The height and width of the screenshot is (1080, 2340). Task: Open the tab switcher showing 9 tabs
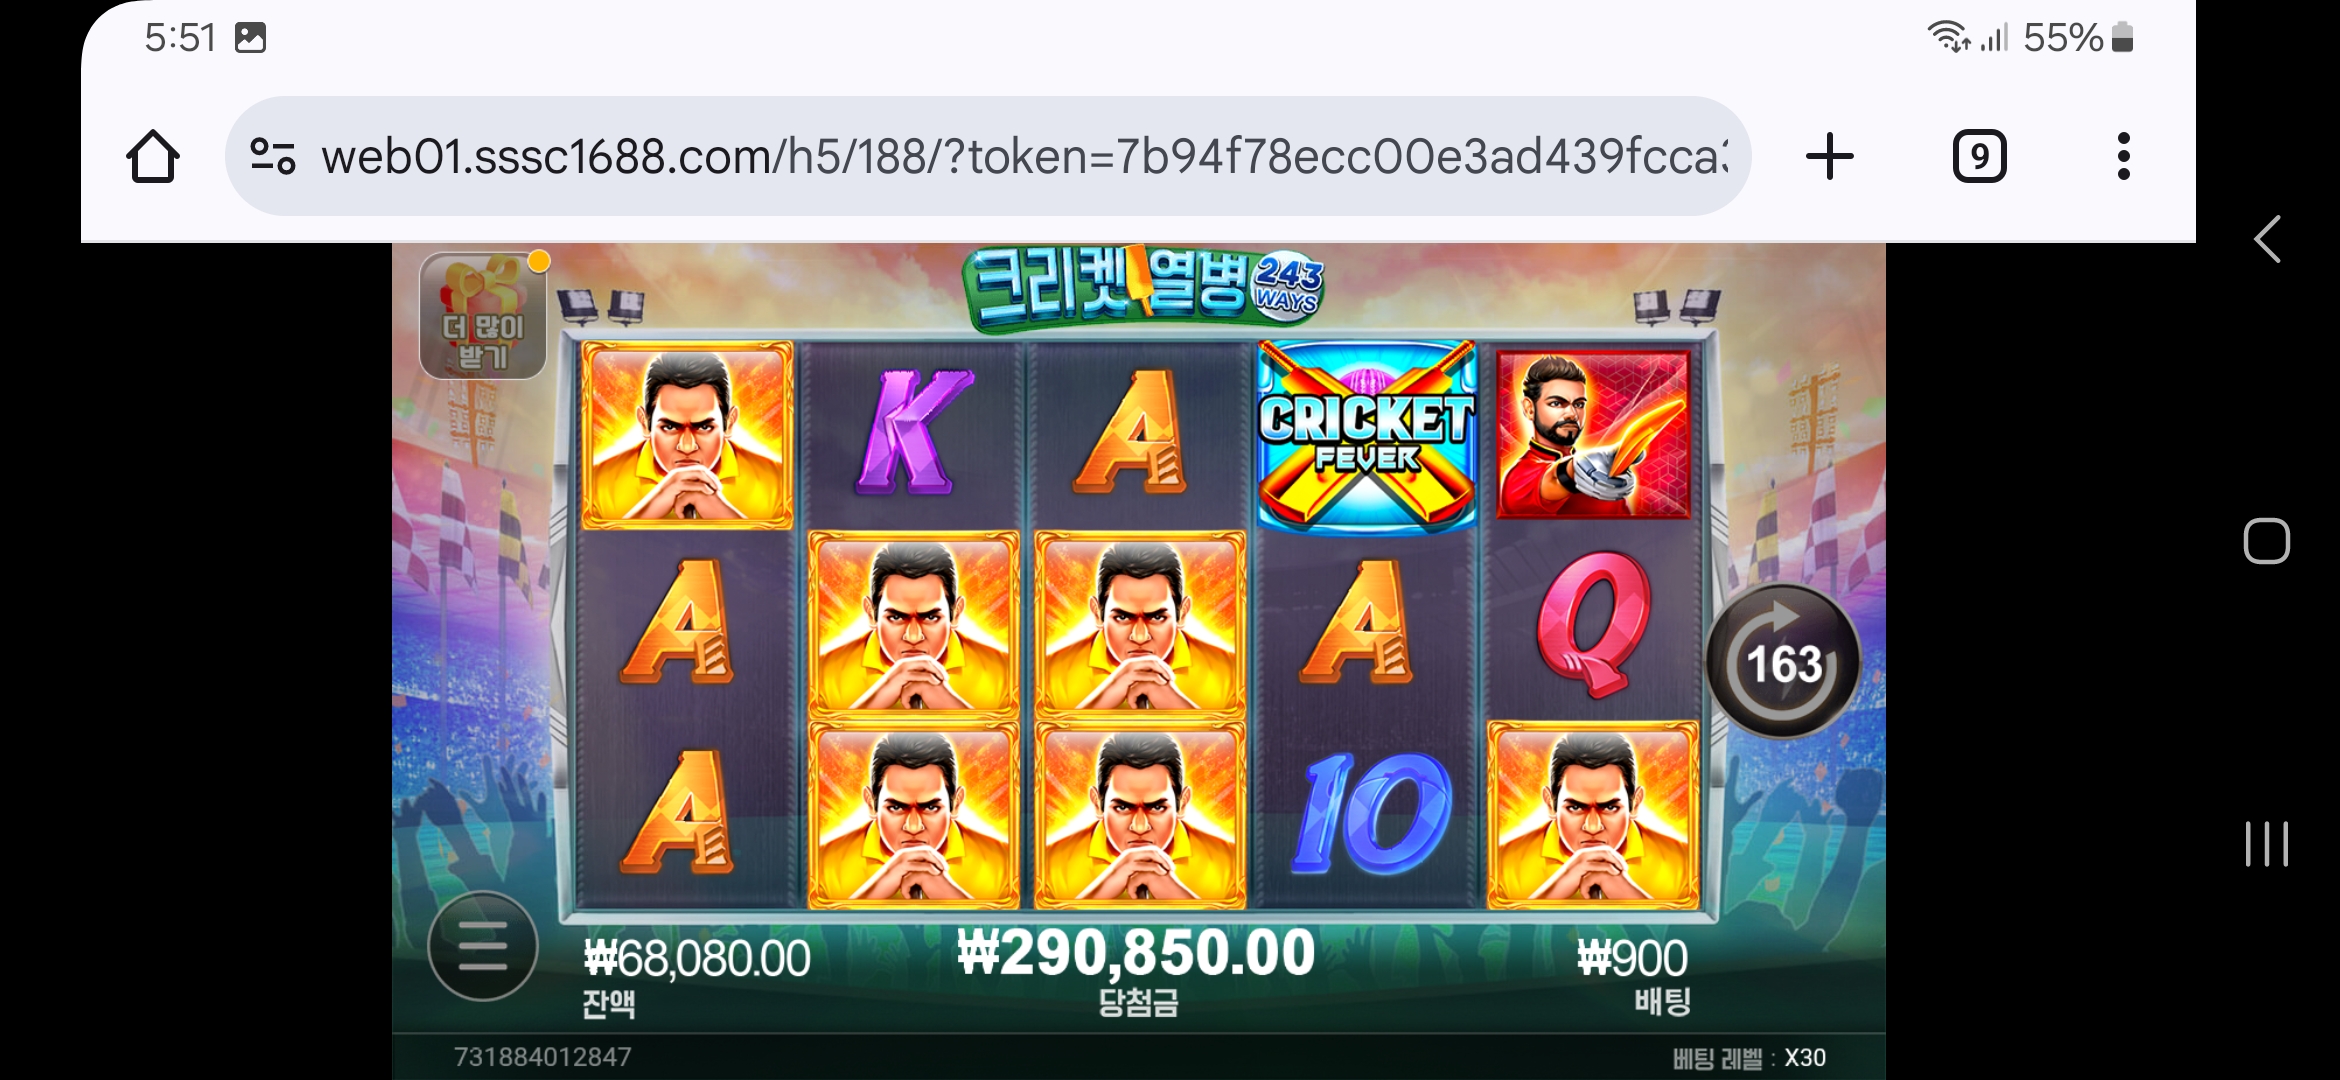1979,156
